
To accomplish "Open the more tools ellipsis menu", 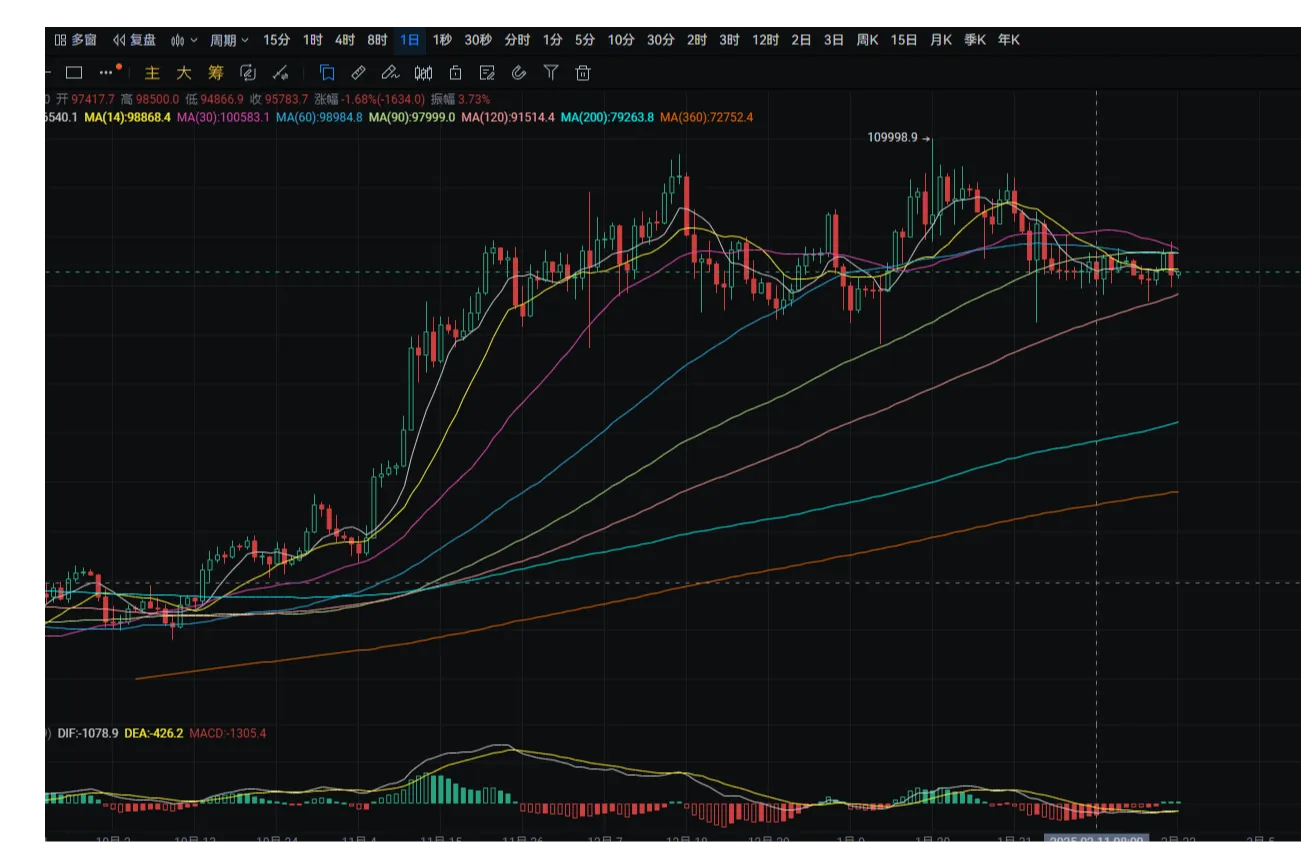I will (x=107, y=72).
